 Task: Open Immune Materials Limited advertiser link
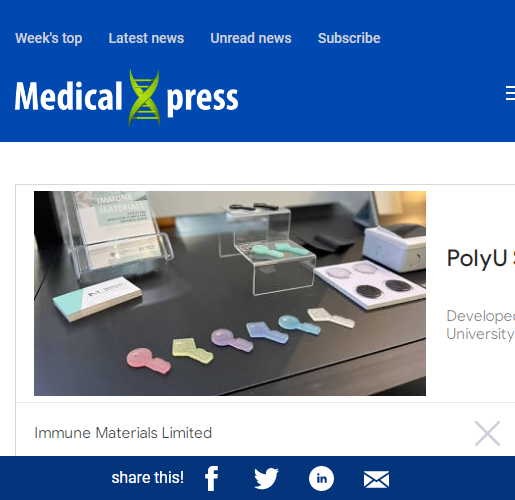click(123, 433)
